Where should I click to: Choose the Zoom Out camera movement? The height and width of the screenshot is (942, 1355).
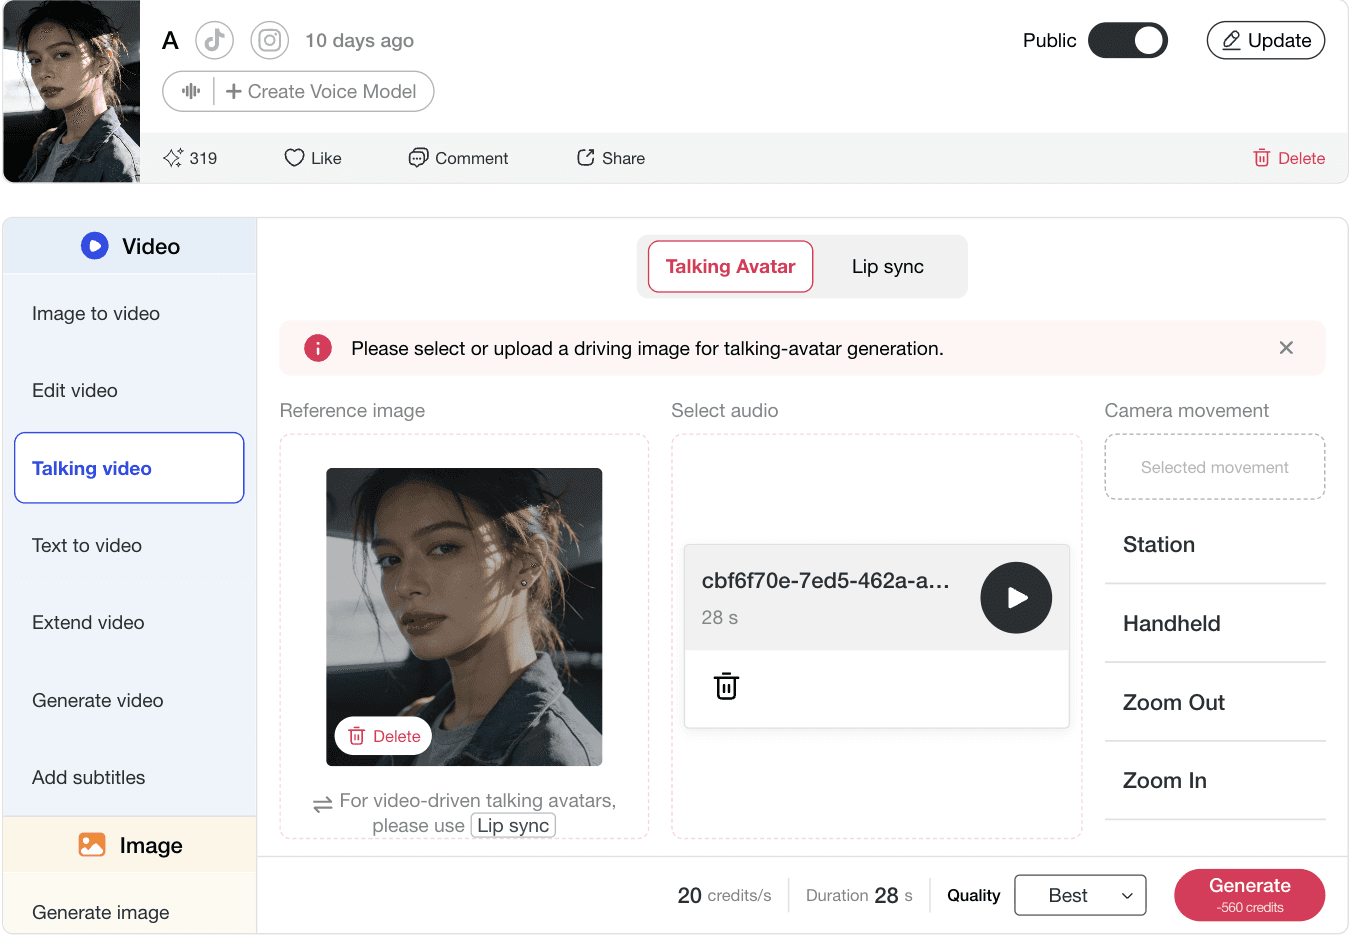(1215, 703)
